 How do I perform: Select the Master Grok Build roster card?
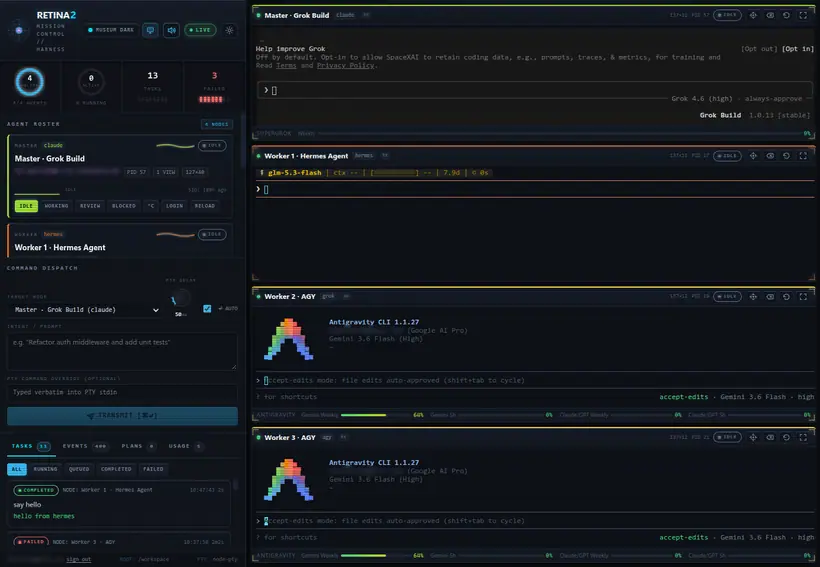pyautogui.click(x=120, y=177)
